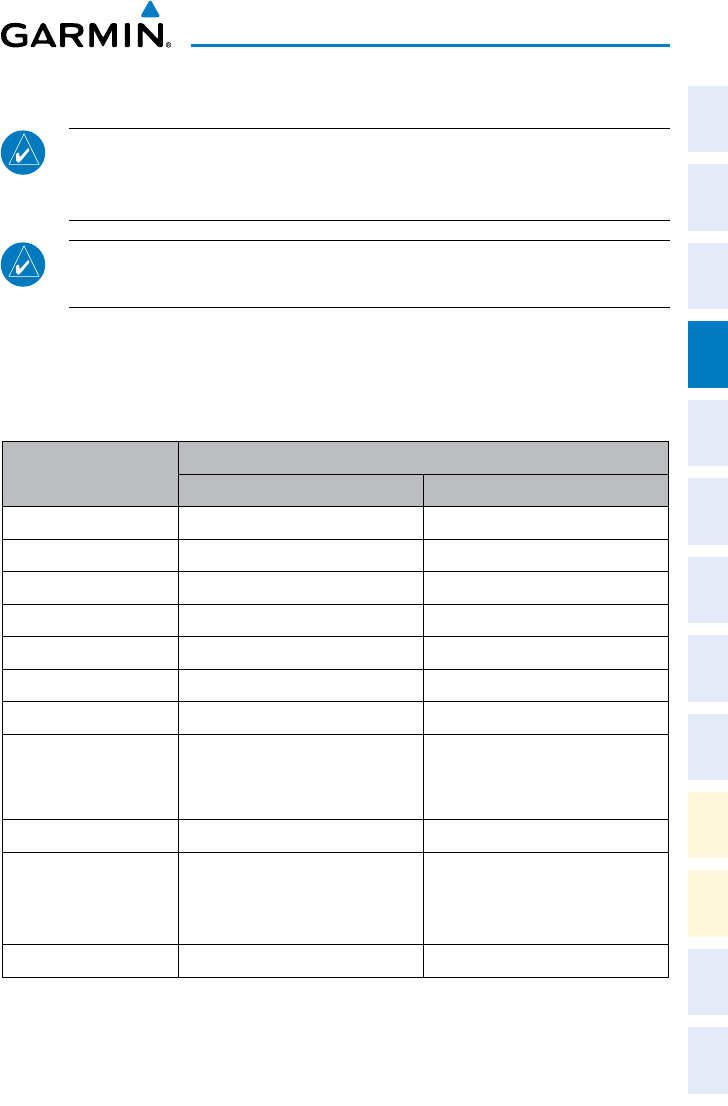Click the blue horizontal rule beside the logo
The width and height of the screenshot is (728, 1106).
[x=430, y=46]
